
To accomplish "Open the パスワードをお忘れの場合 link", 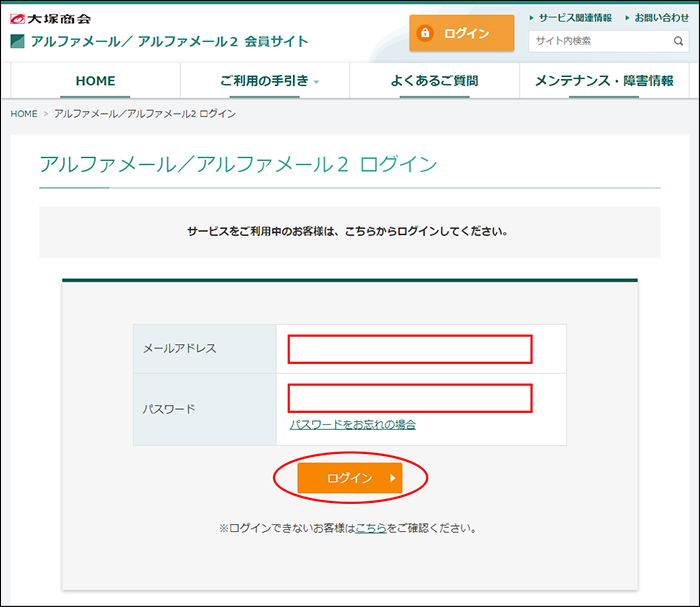I will [353, 424].
